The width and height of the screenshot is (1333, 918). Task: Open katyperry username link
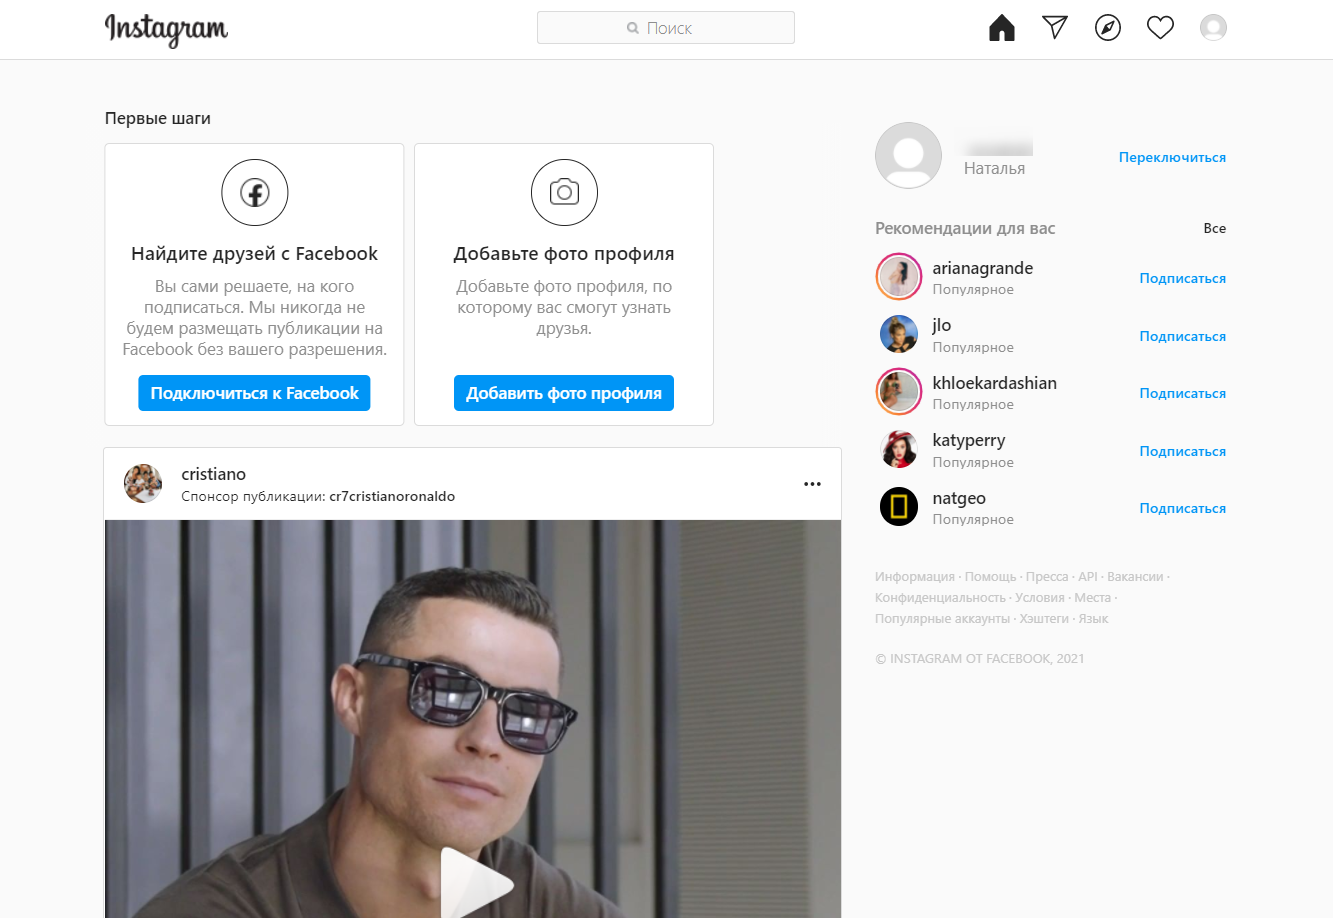coord(969,440)
